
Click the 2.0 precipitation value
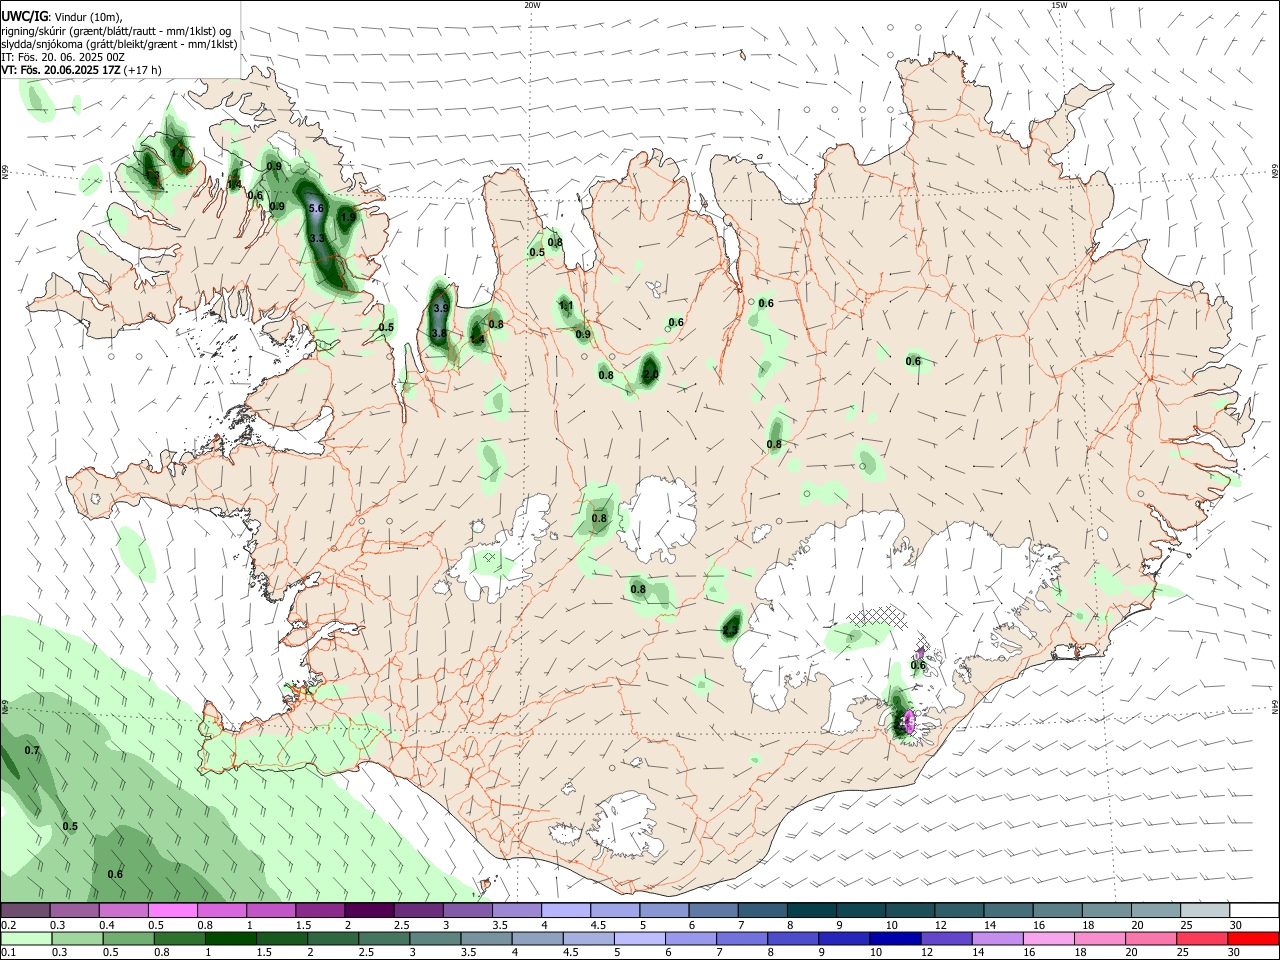point(650,374)
